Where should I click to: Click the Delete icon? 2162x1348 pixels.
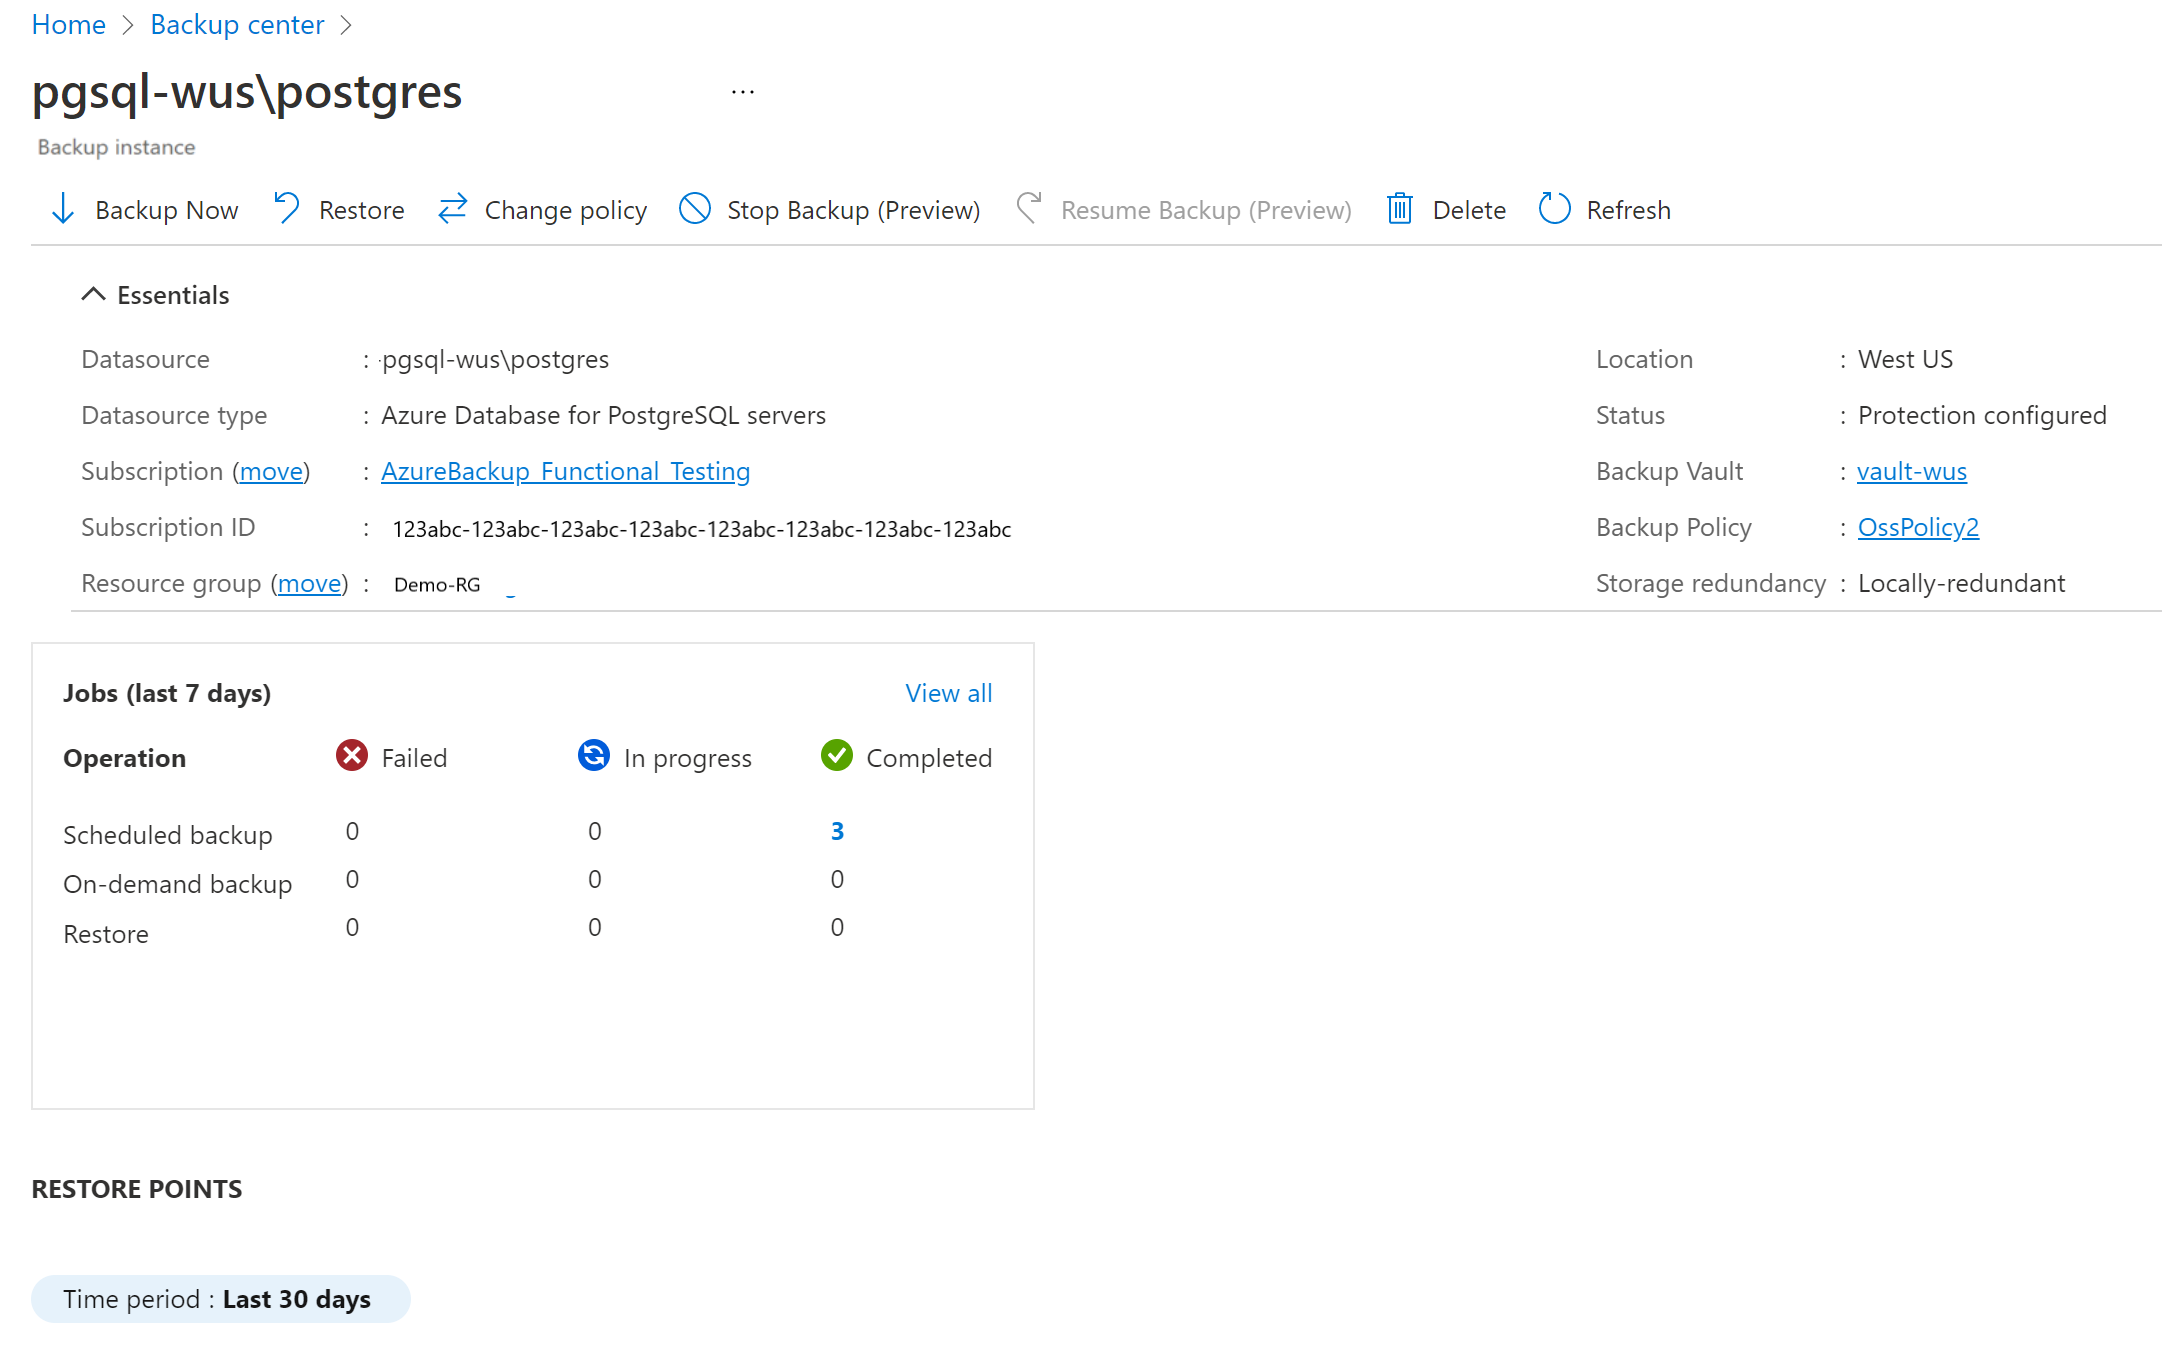click(x=1401, y=210)
